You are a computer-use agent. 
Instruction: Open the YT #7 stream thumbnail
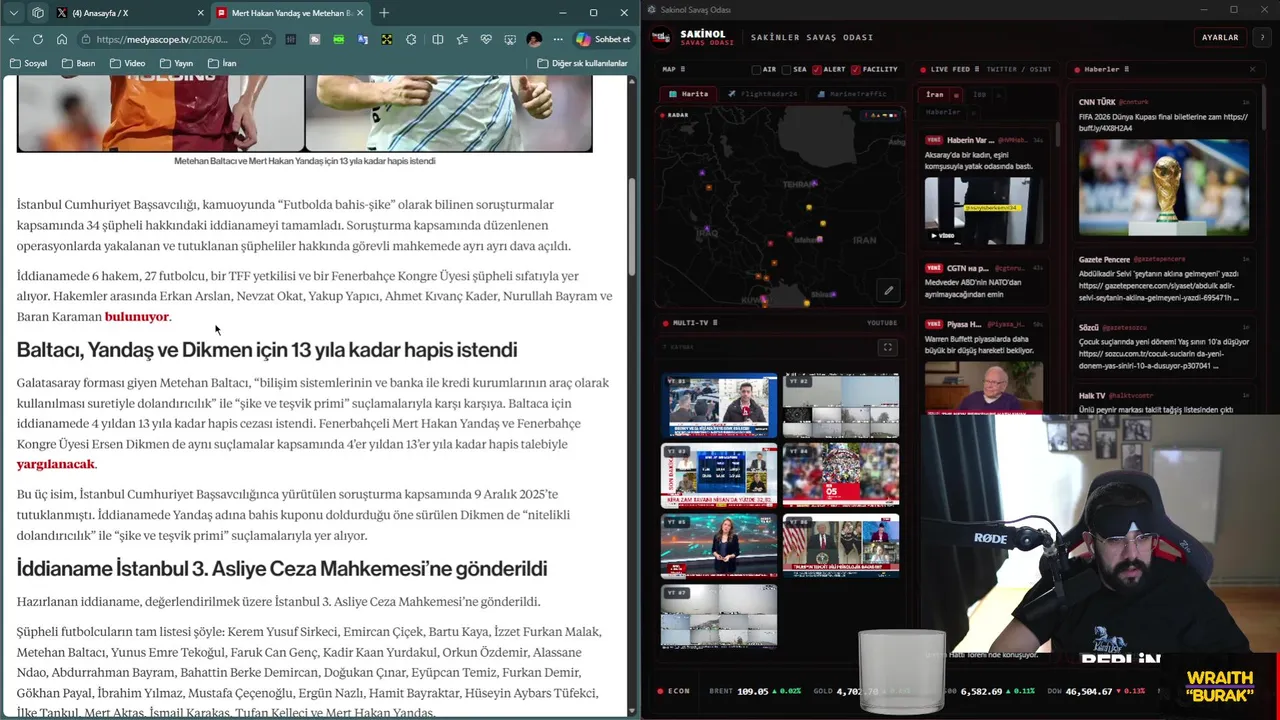pyautogui.click(x=719, y=616)
